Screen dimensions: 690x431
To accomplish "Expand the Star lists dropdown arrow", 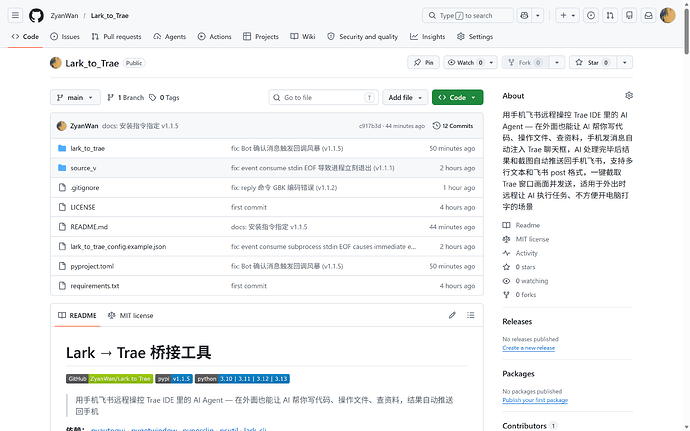I will click(624, 63).
